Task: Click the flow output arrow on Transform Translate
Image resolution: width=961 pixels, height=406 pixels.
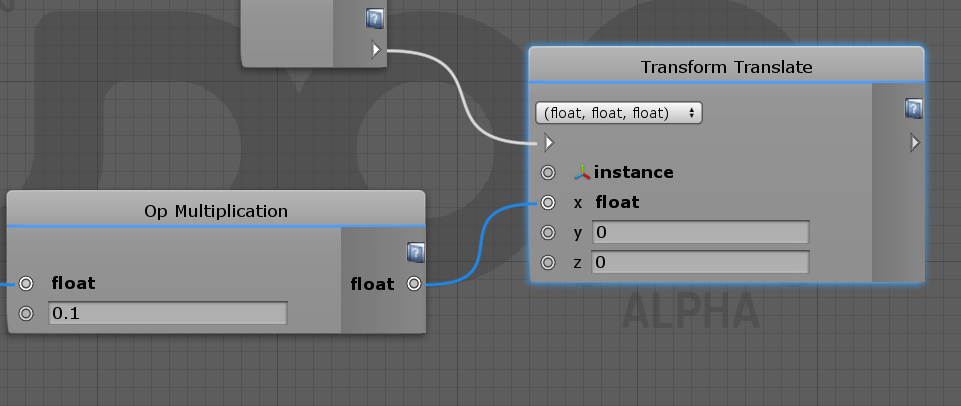Action: (915, 143)
